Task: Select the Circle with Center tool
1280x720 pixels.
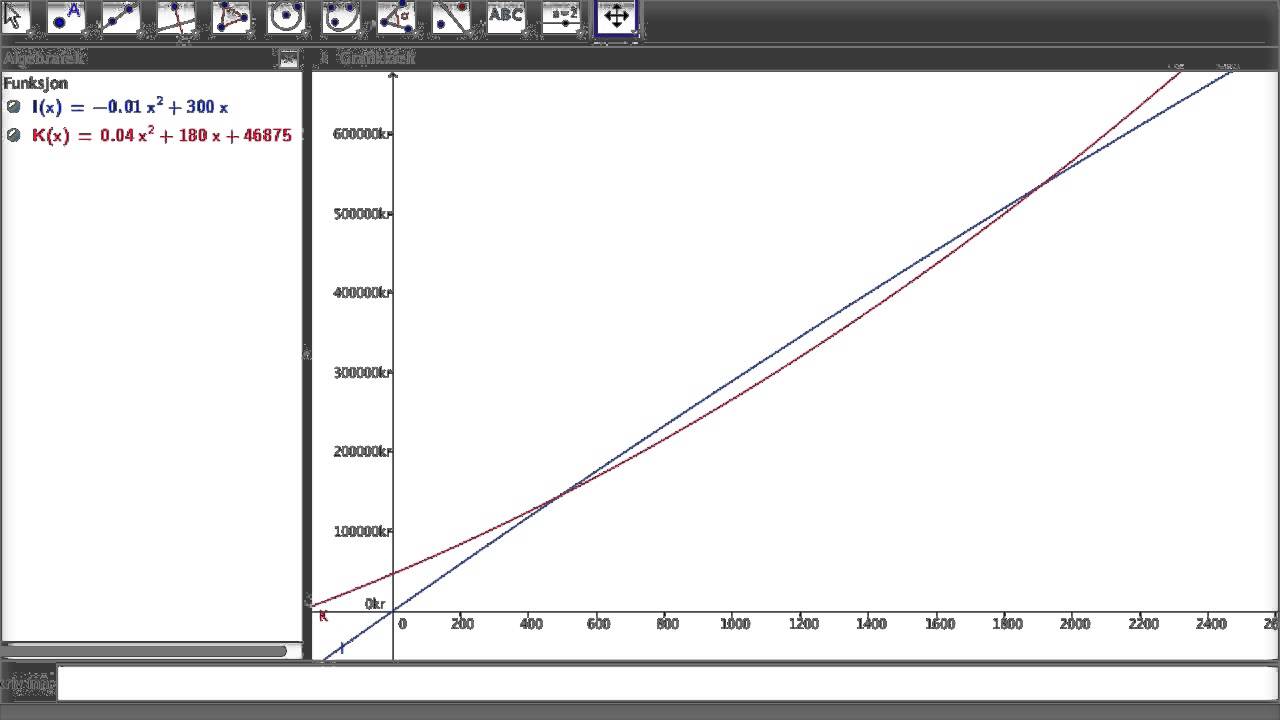Action: (x=286, y=17)
